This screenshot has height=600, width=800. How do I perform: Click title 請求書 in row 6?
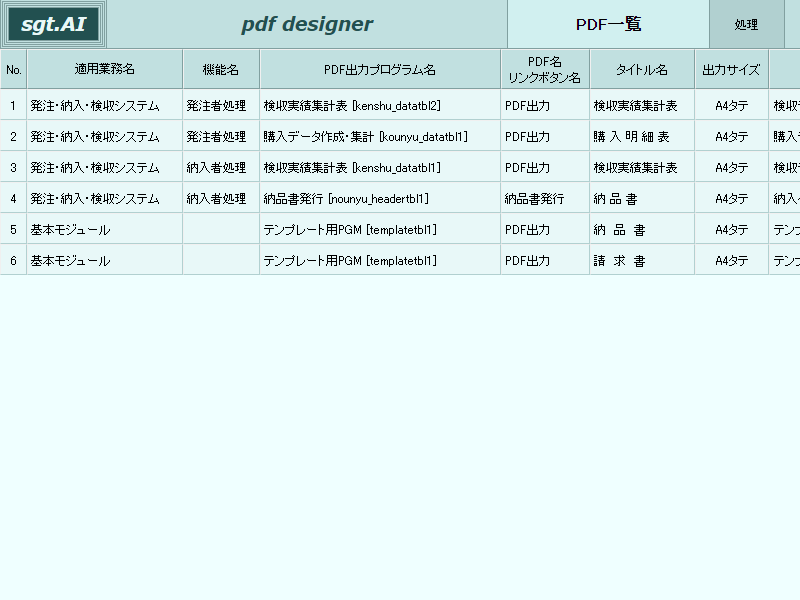pos(619,261)
